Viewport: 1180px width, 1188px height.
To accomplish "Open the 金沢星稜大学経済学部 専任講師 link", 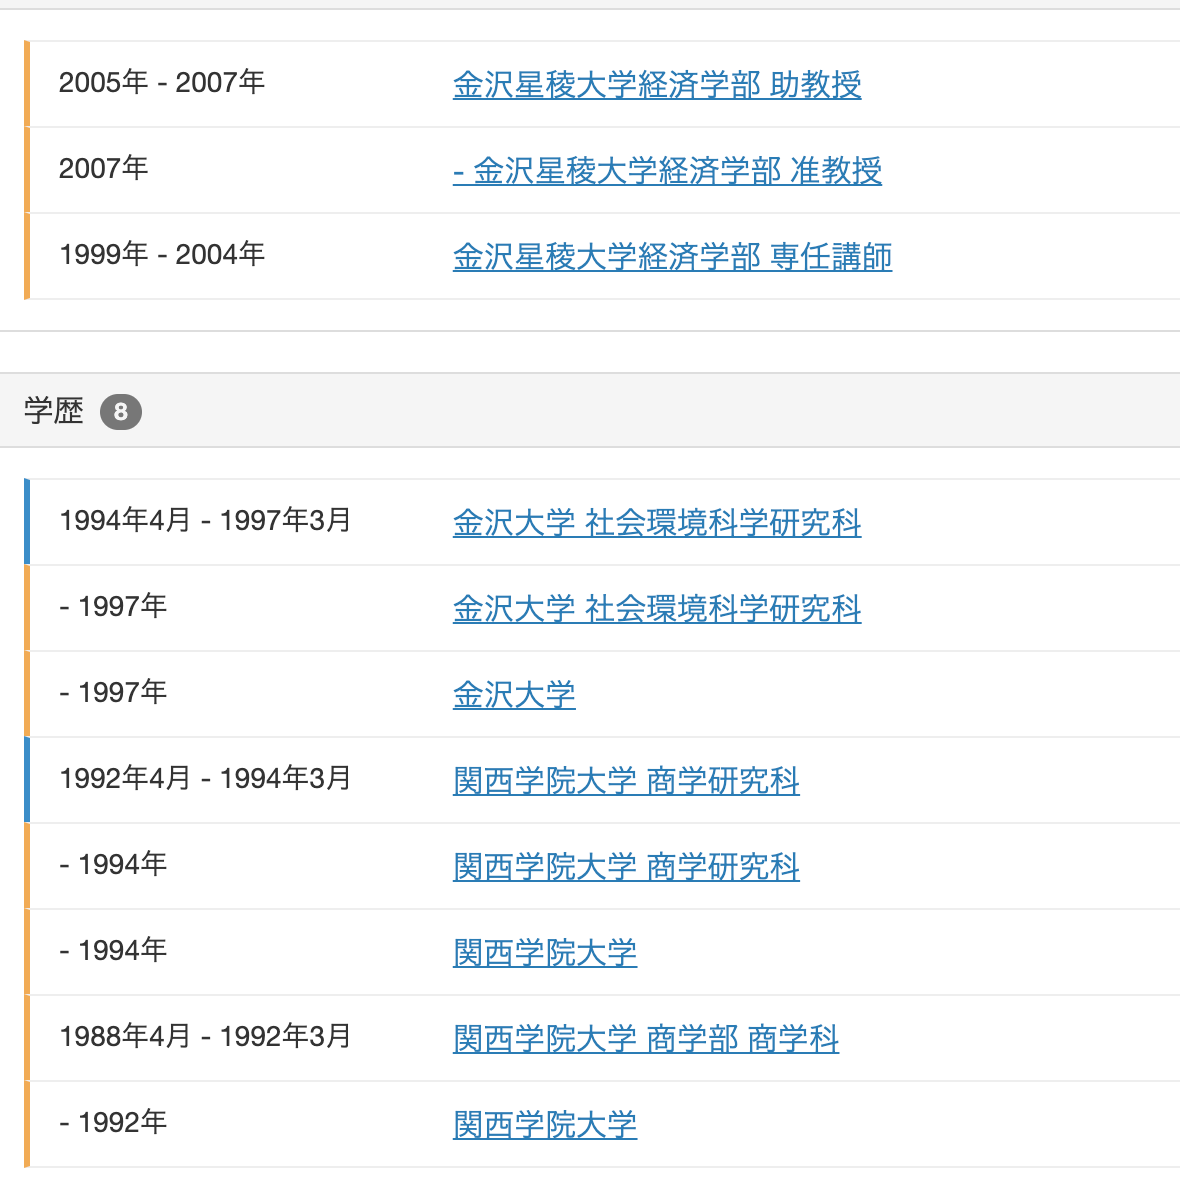I will (672, 256).
